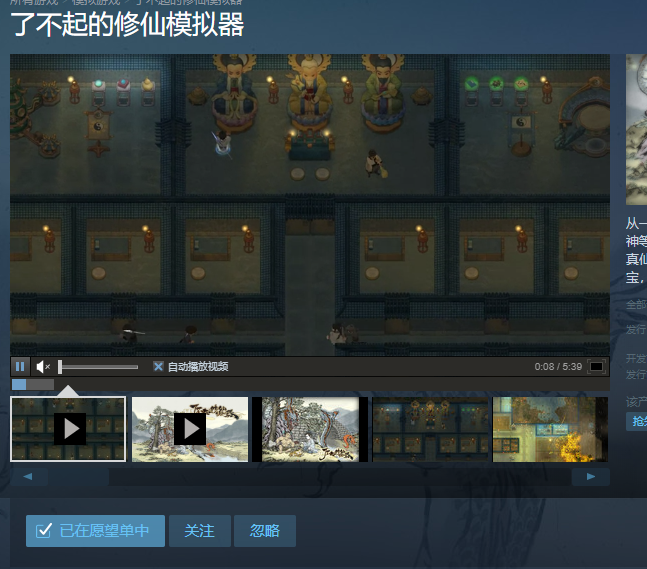Click the 关注 follow button
Screen dimensions: 647x569
(x=200, y=531)
